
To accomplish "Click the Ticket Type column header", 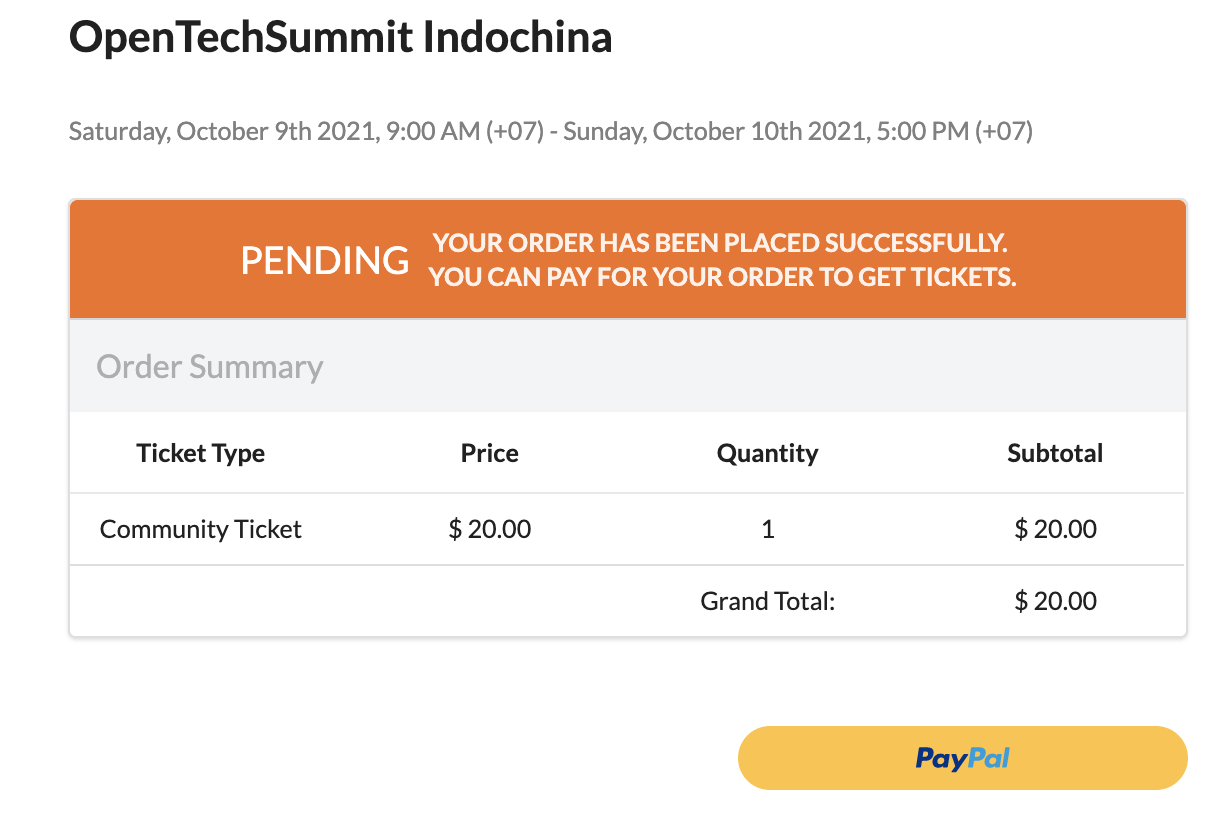I will point(201,453).
